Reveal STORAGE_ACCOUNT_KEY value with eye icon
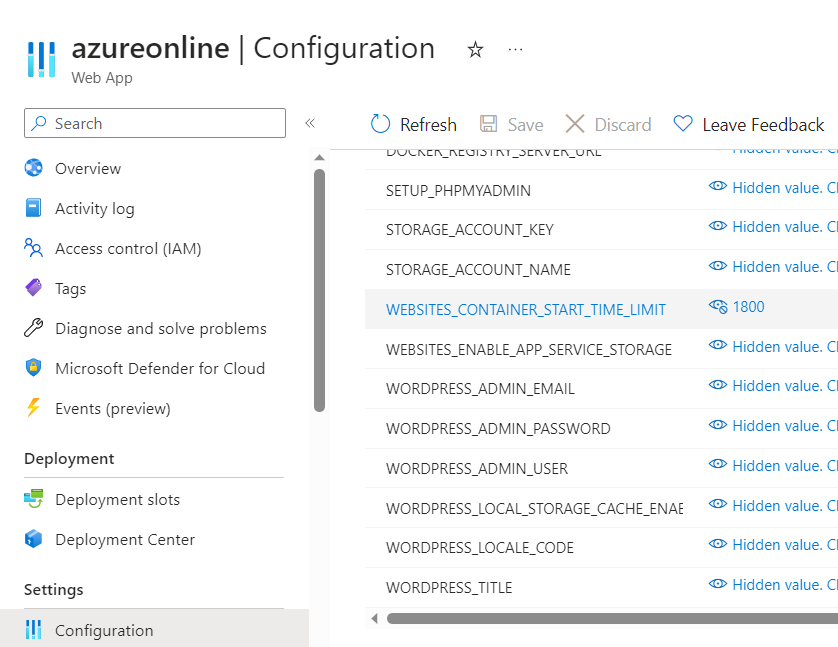Screen dimensions: 838x647 (x=718, y=225)
